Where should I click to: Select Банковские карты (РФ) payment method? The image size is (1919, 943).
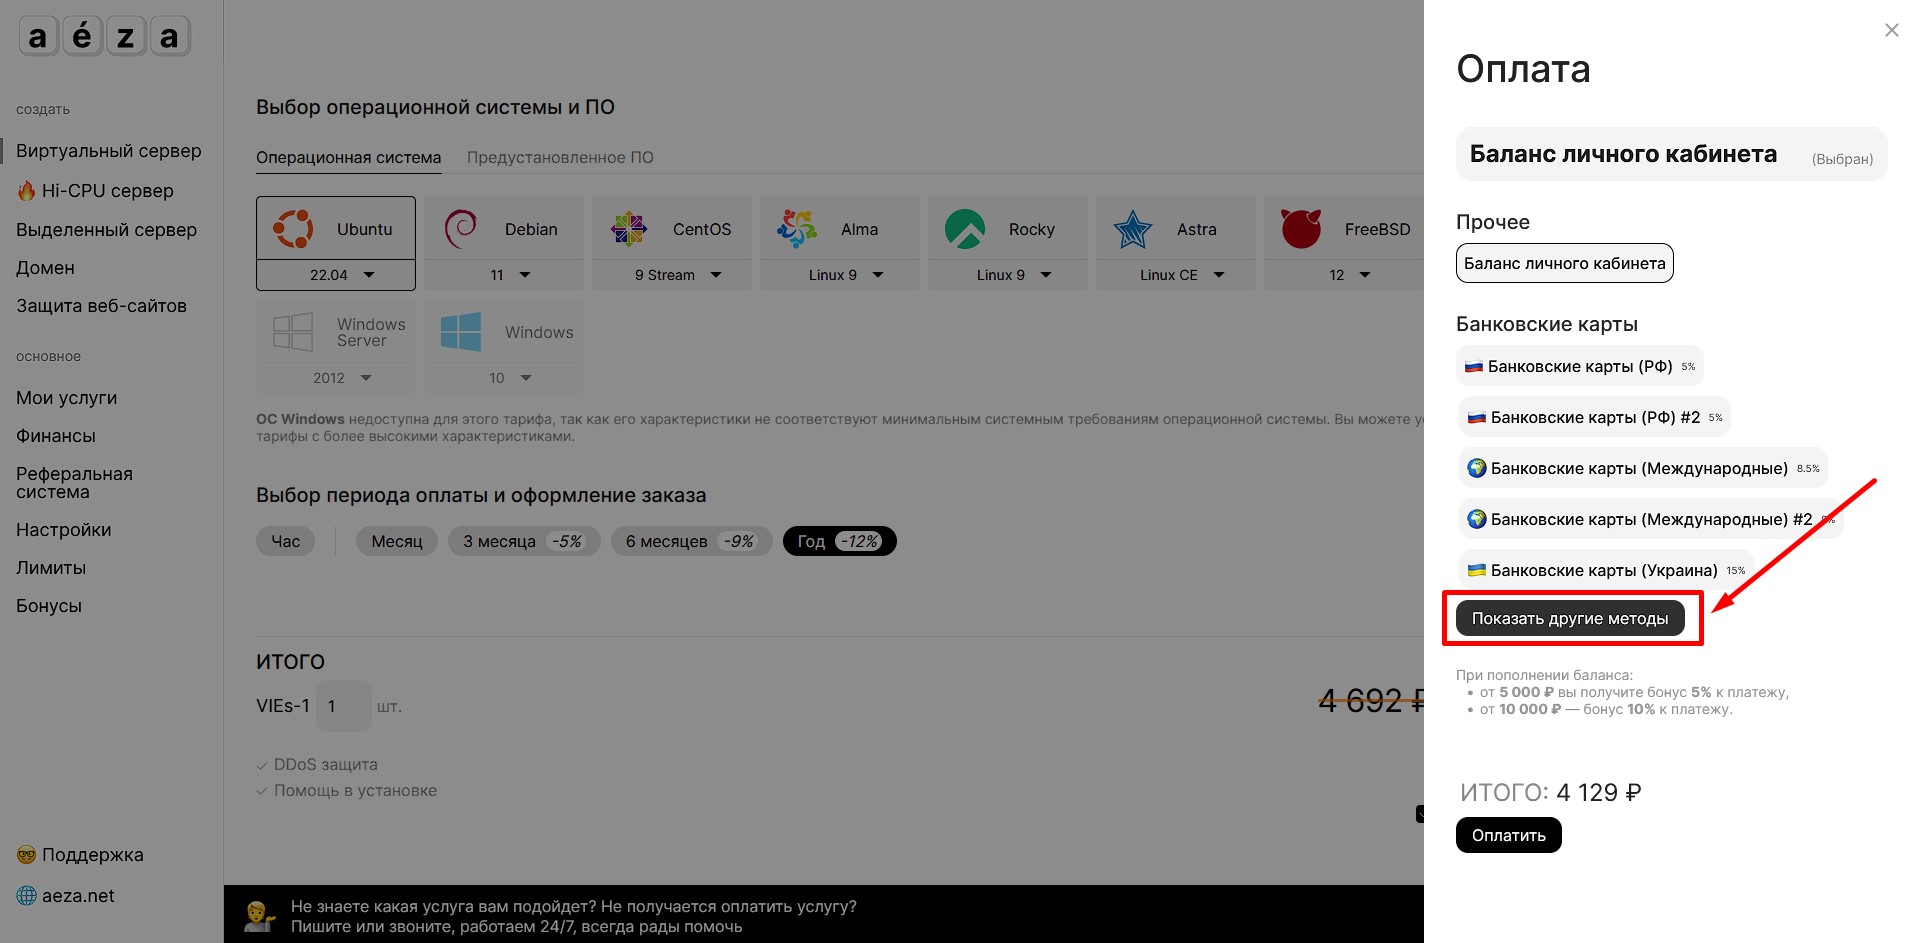1580,366
